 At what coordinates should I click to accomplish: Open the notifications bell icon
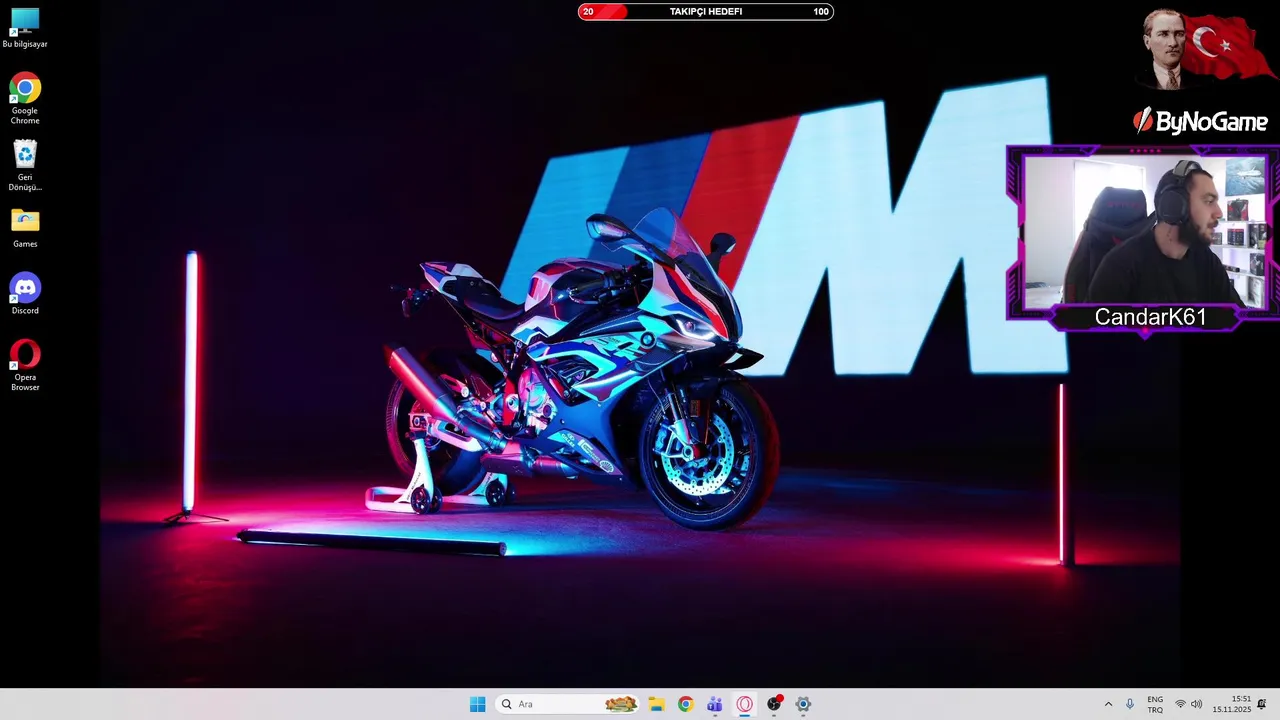pos(1262,704)
